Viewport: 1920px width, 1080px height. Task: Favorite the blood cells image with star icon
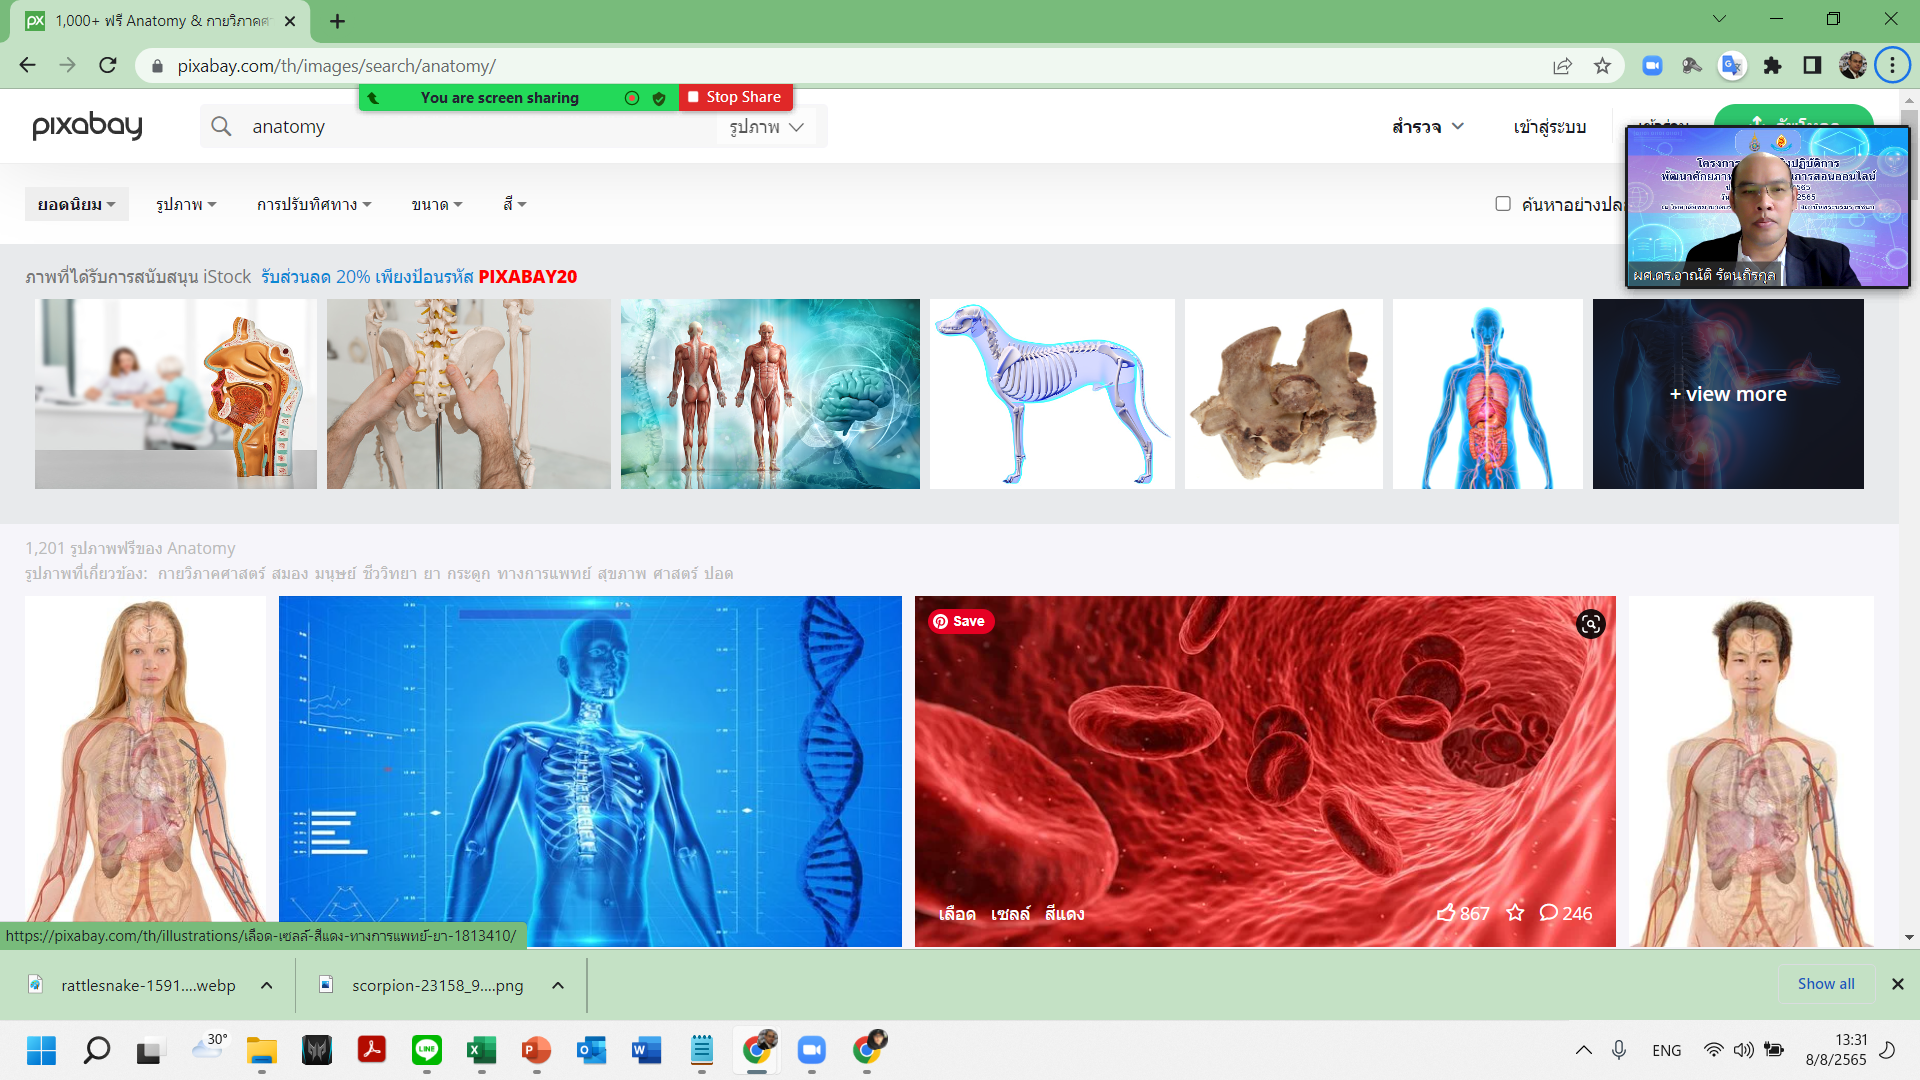pos(1515,913)
